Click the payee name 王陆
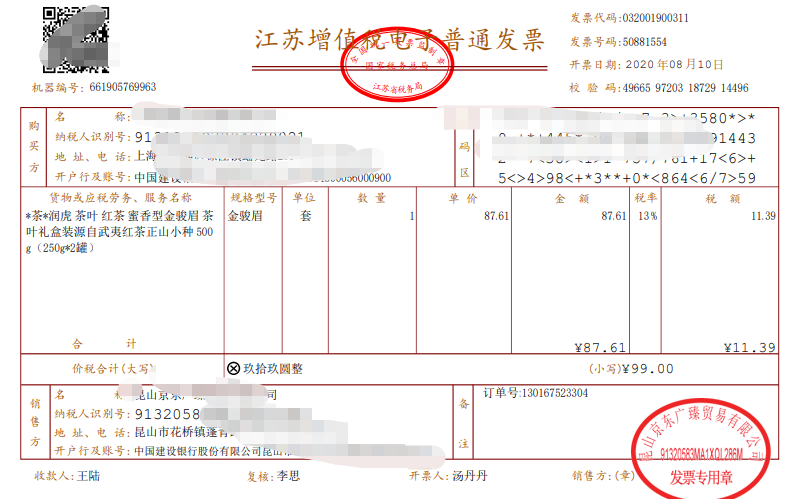This screenshot has width=790, height=499. coord(89,476)
